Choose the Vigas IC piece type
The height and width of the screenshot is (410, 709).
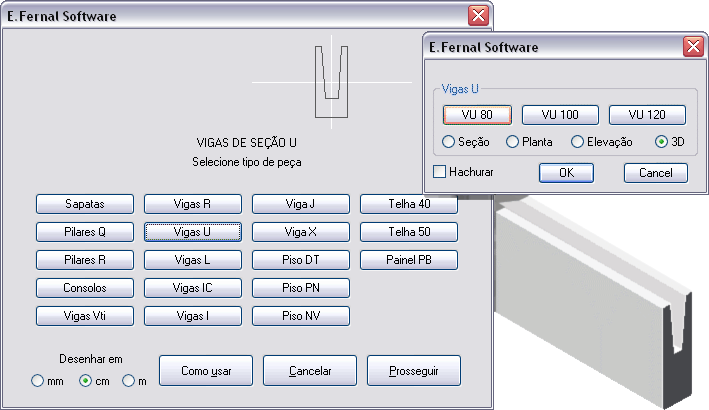192,288
